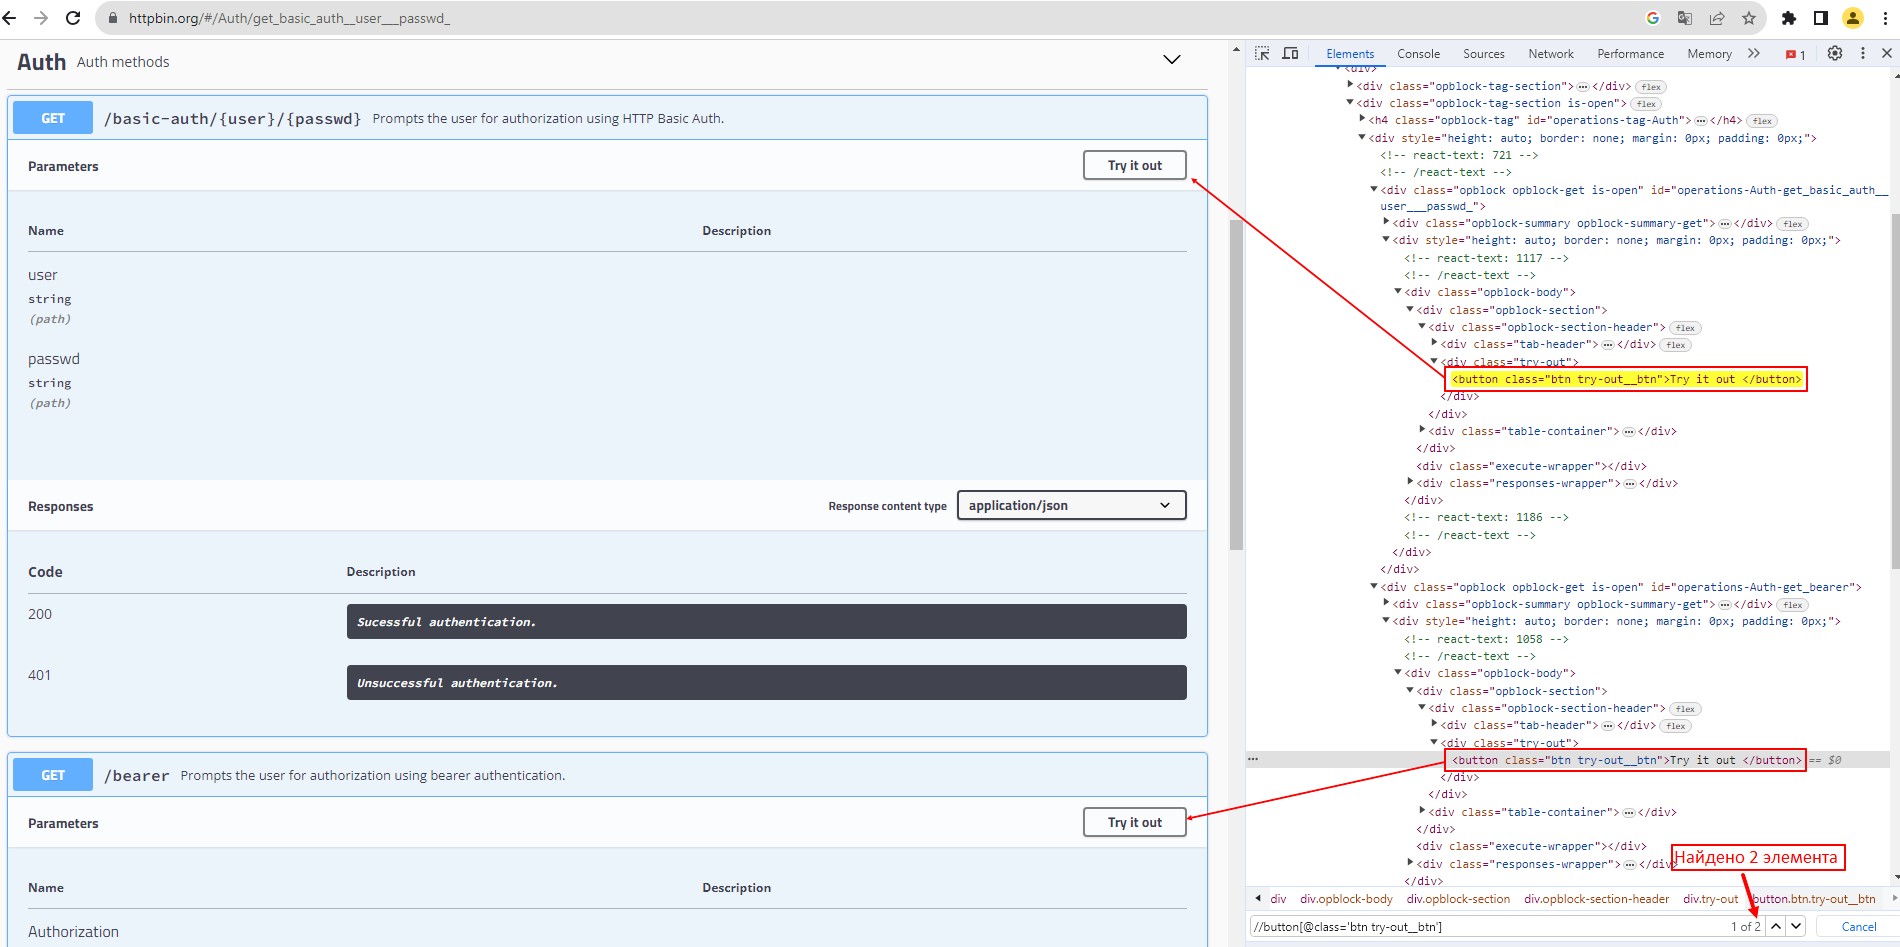1900x947 pixels.
Task: Switch to the Console tab
Action: 1418,54
